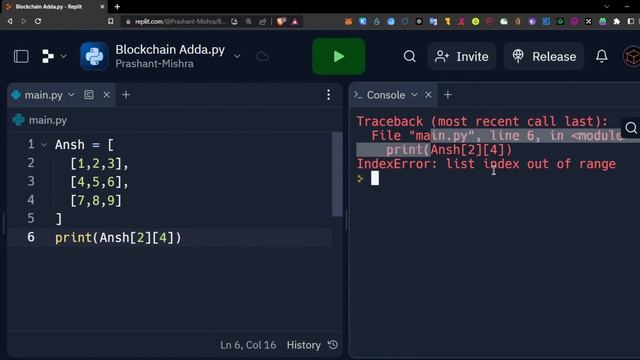The width and height of the screenshot is (640, 360).
Task: Click the 'Ansh = [' code line
Action: 84,145
